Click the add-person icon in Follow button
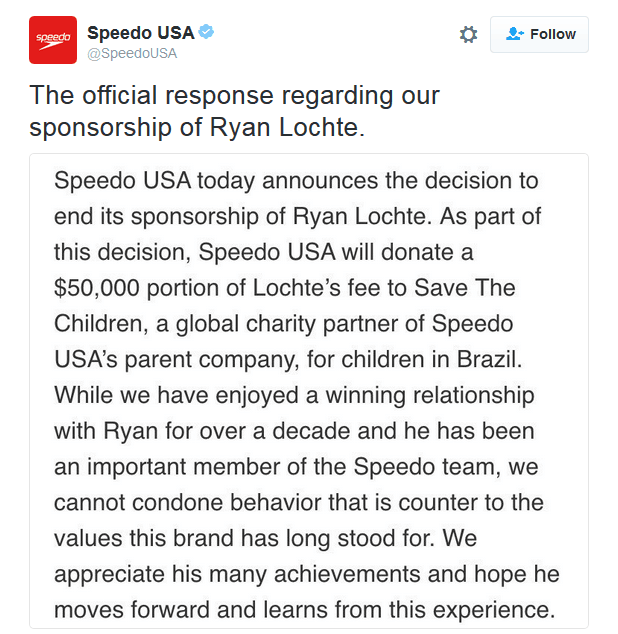Image resolution: width=618 pixels, height=634 pixels. [515, 34]
